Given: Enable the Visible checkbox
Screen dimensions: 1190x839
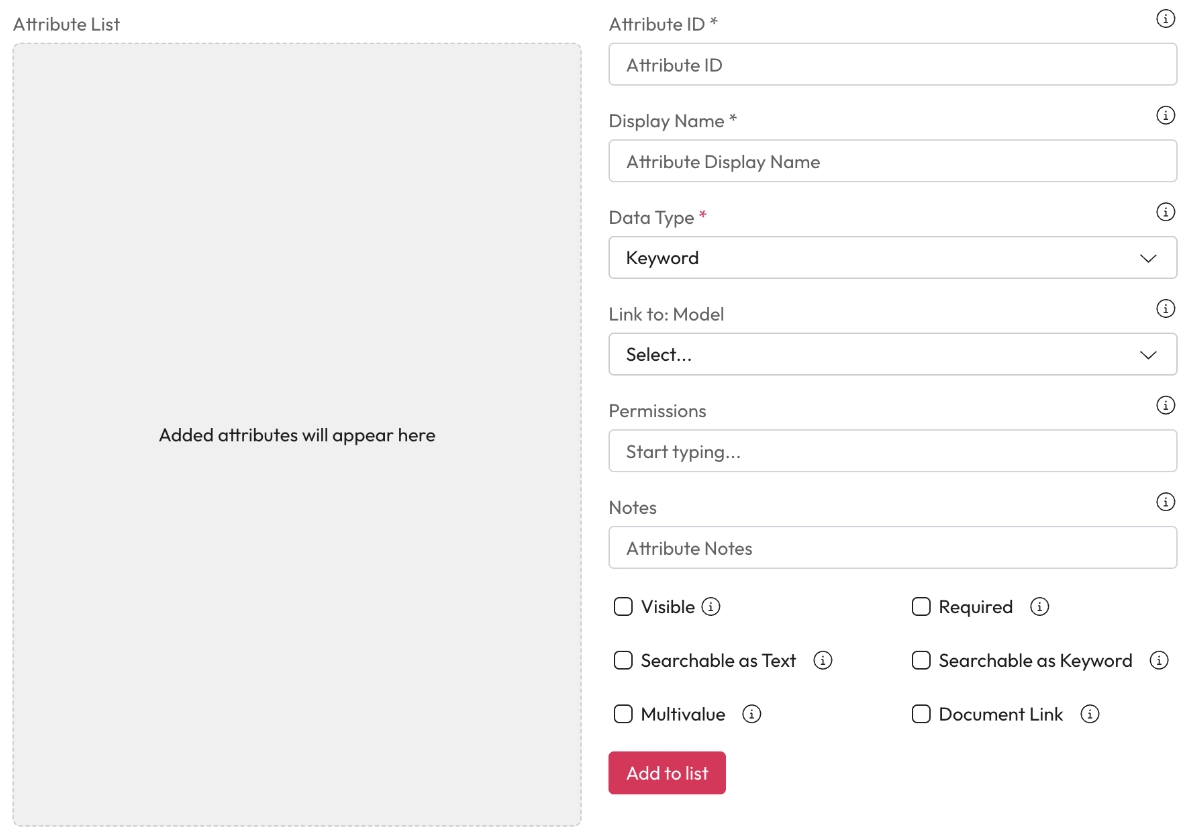Looking at the screenshot, I should pos(623,607).
